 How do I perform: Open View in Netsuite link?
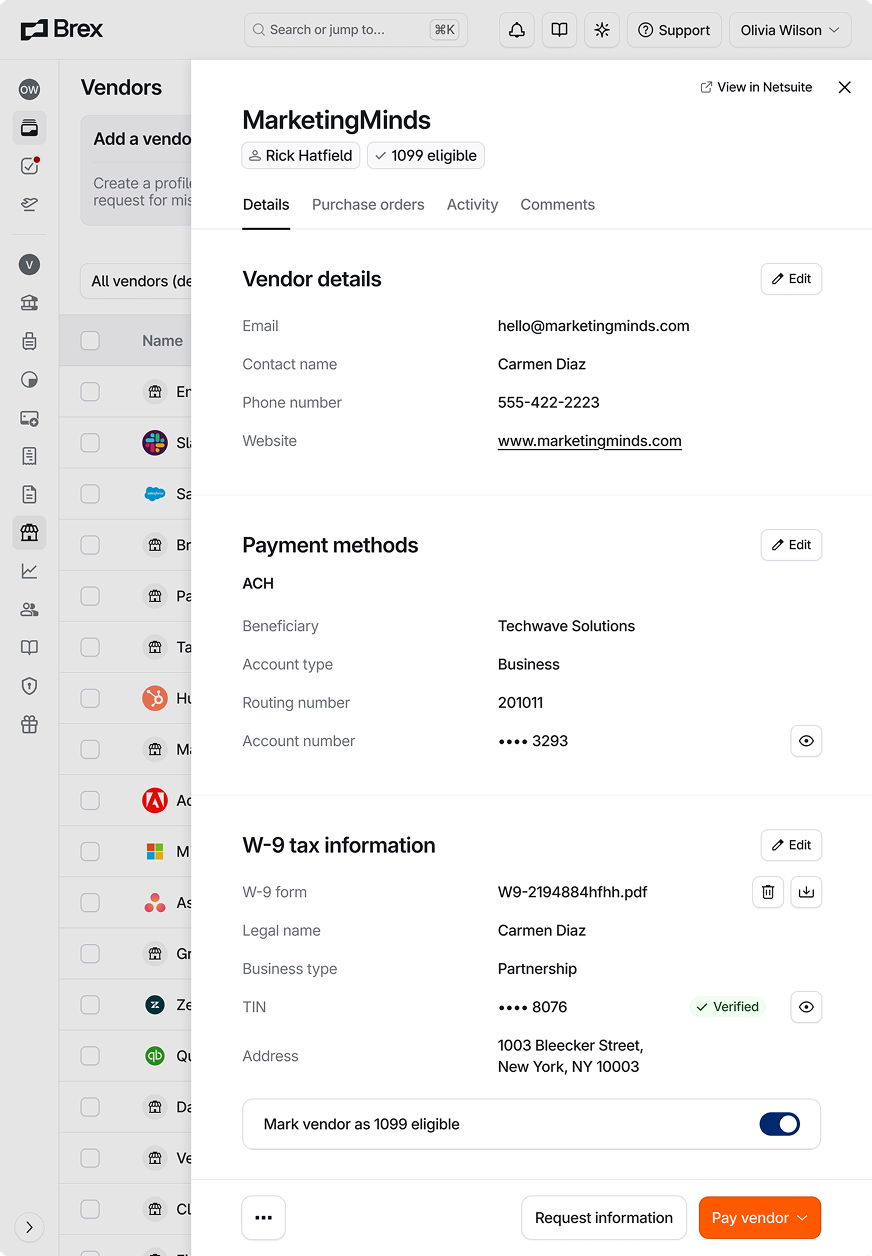[756, 87]
